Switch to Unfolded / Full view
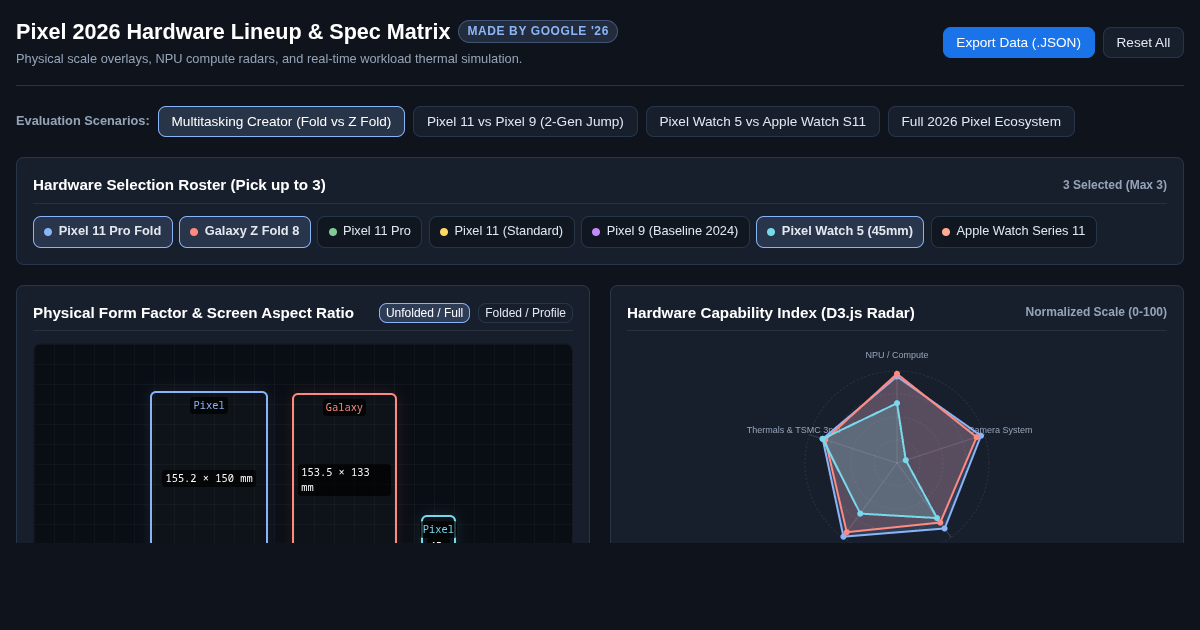Image resolution: width=1200 pixels, height=630 pixels. point(424,313)
